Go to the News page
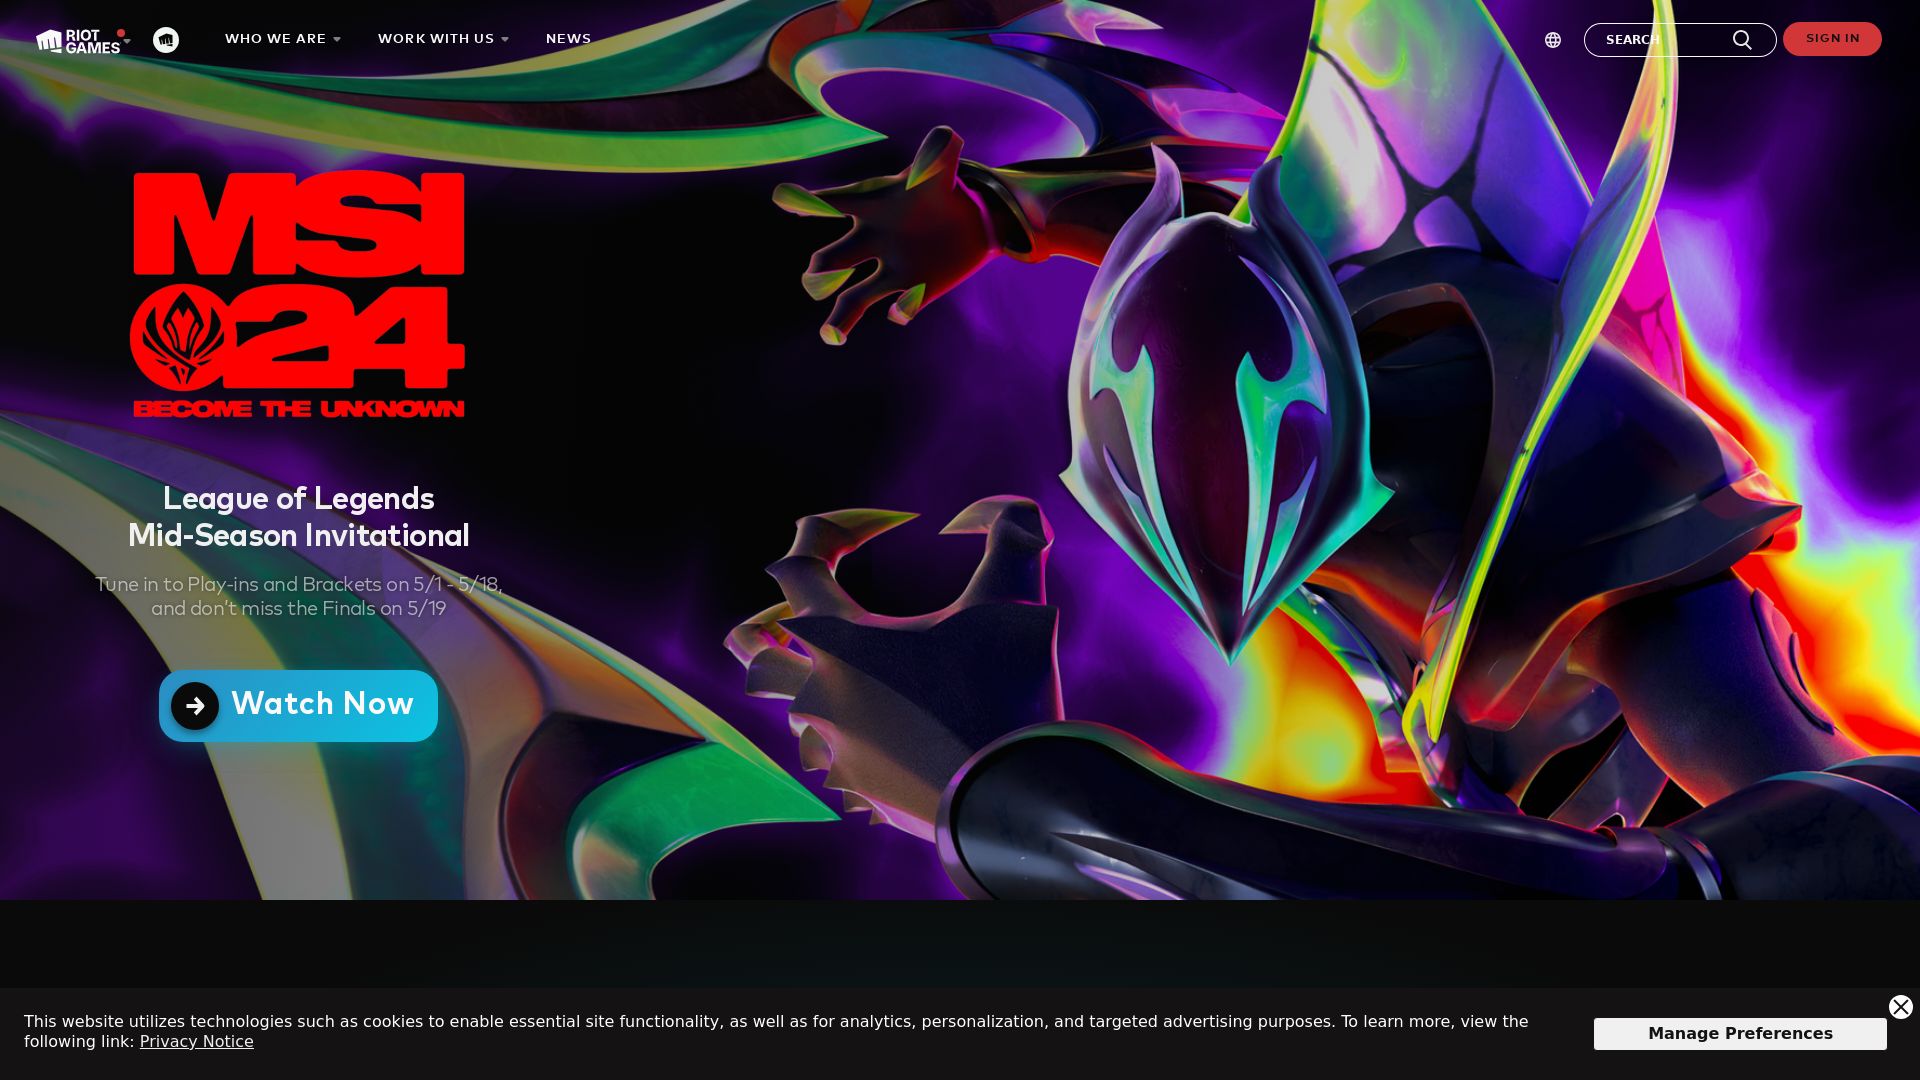The height and width of the screenshot is (1080, 1920). point(568,39)
